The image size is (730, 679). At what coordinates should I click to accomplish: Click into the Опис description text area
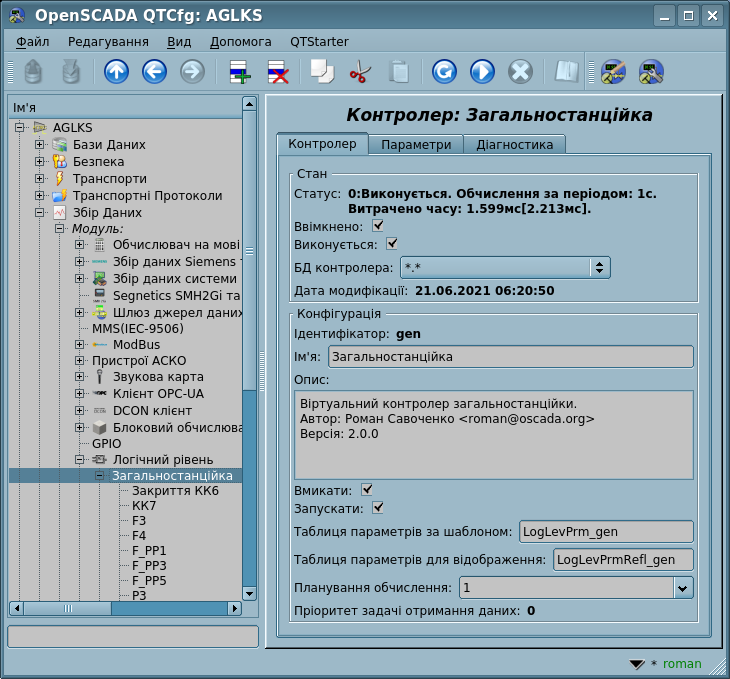[493, 435]
